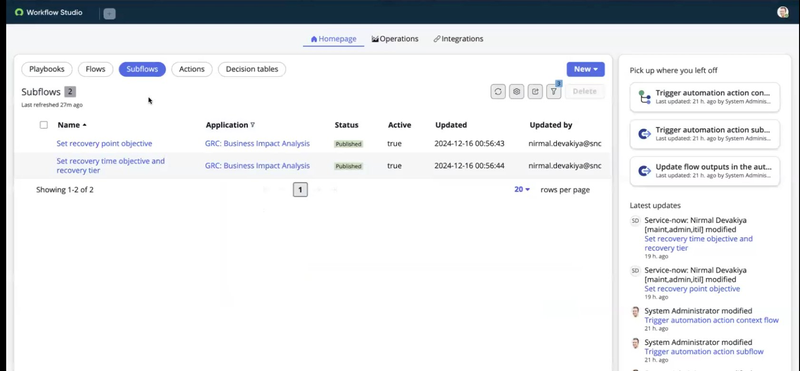Open the New dropdown button
The image size is (800, 371).
coord(585,69)
